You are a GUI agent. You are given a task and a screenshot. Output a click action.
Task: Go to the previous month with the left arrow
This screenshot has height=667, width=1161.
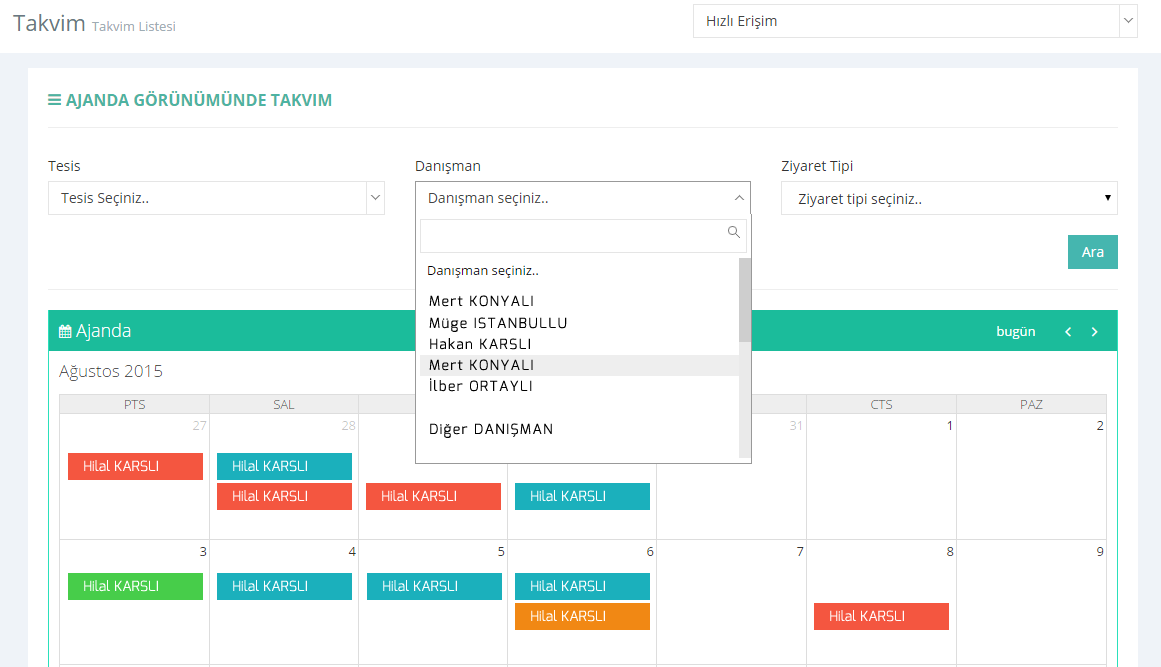click(1068, 332)
